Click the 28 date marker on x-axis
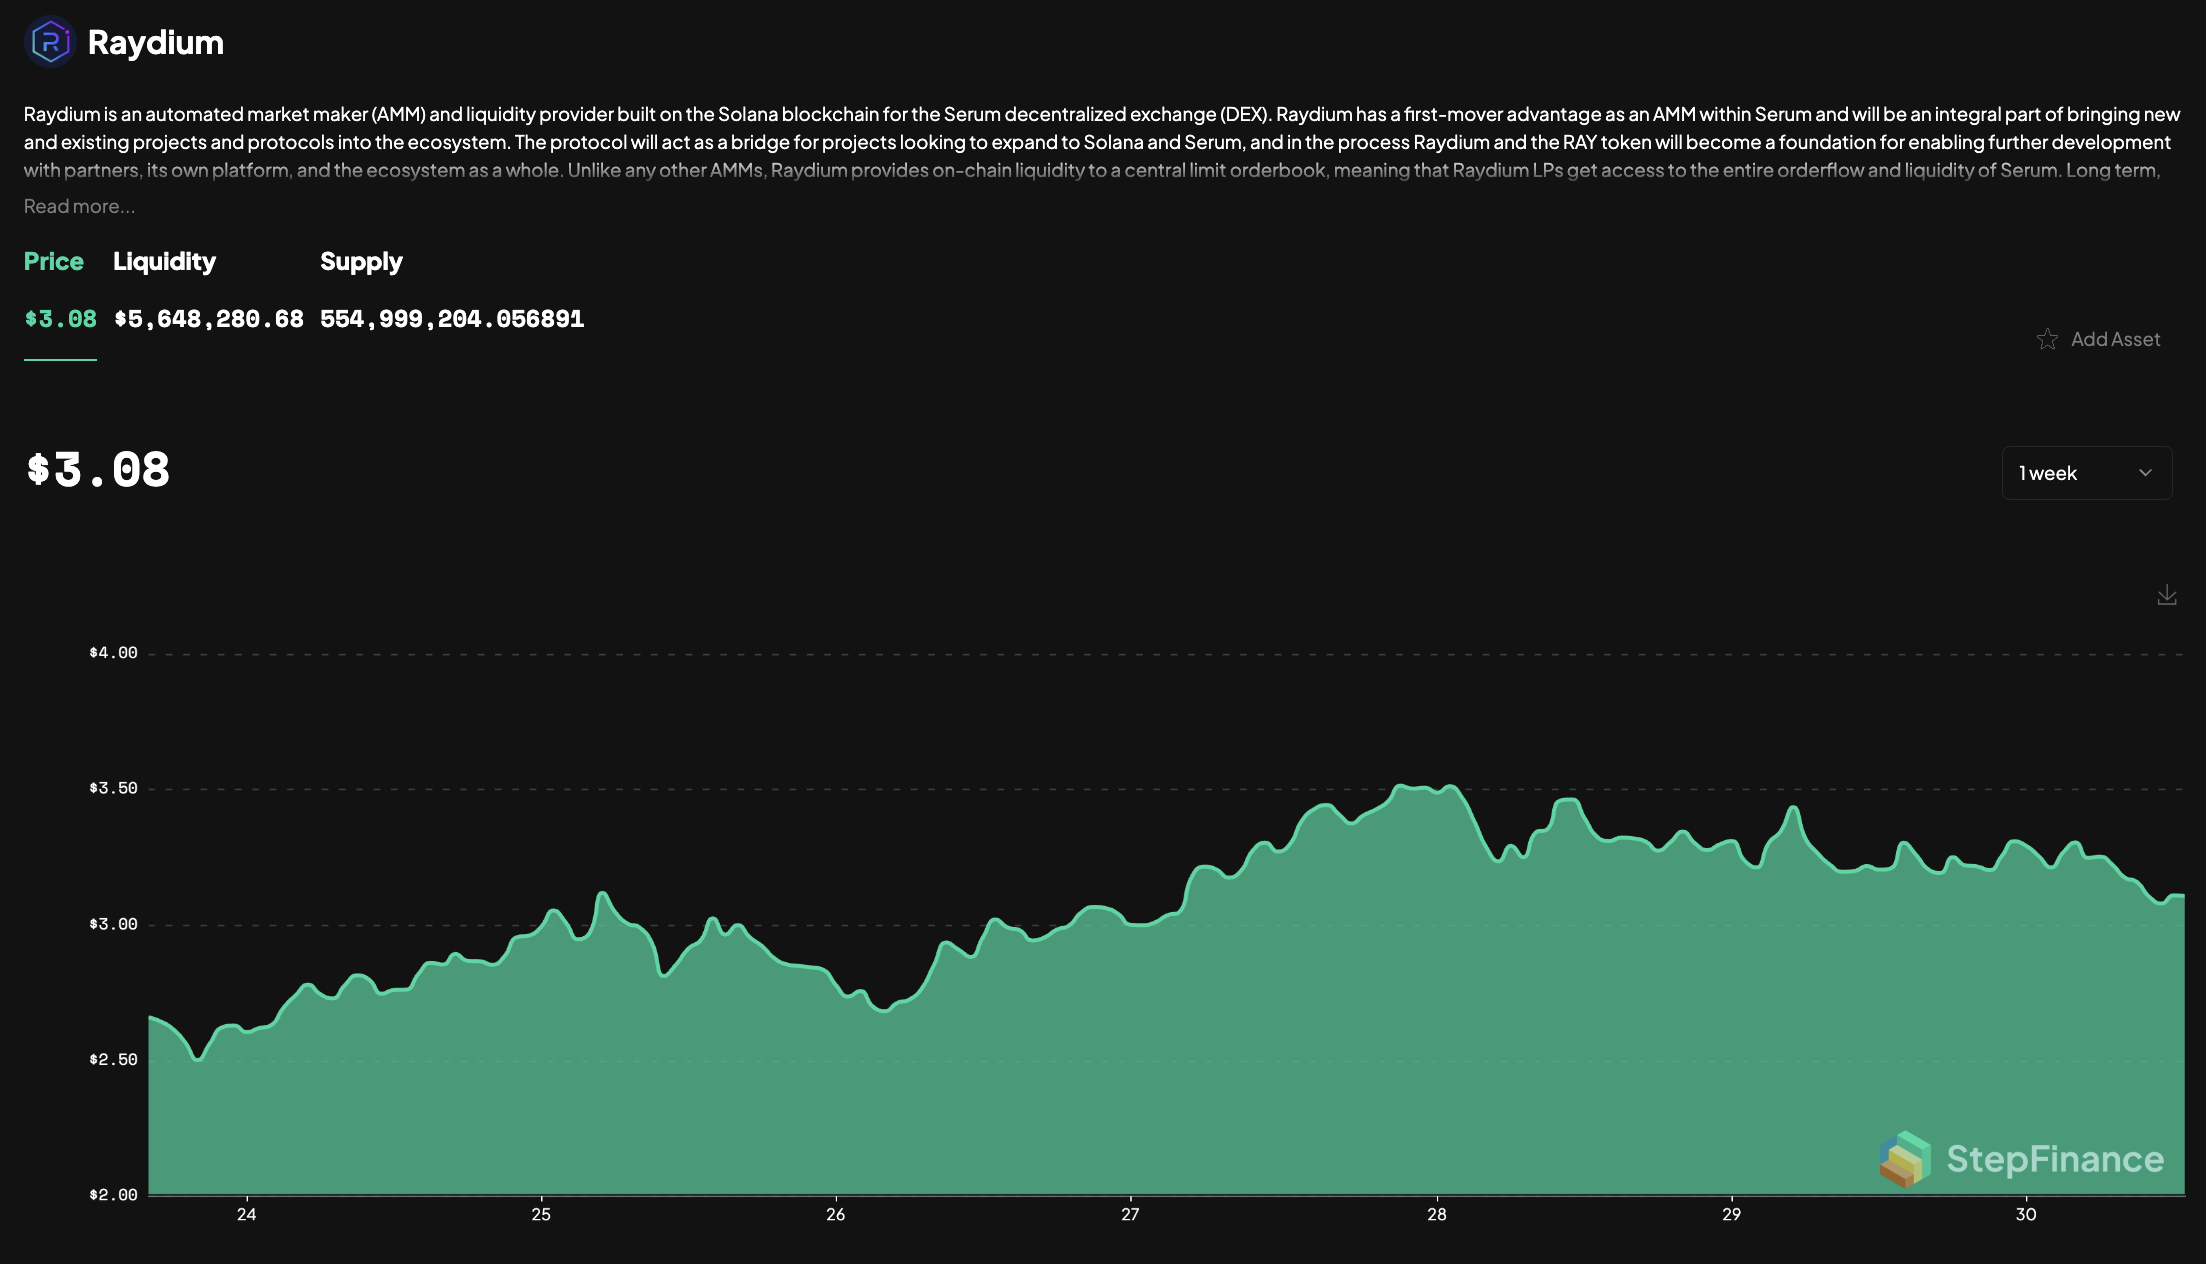Screen dimensions: 2206x1264 [1436, 1214]
